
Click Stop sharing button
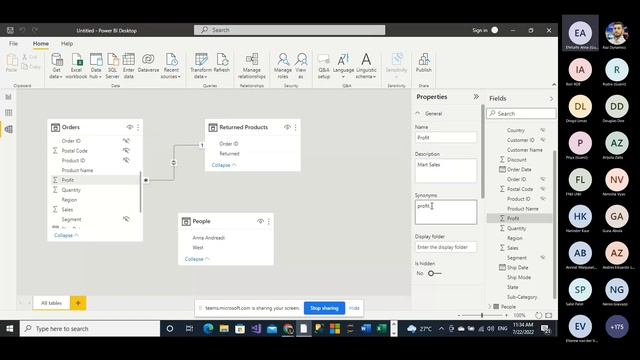coord(324,308)
